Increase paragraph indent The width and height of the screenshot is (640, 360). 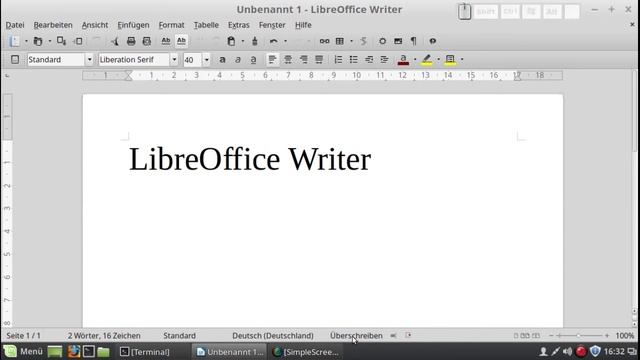(x=384, y=60)
